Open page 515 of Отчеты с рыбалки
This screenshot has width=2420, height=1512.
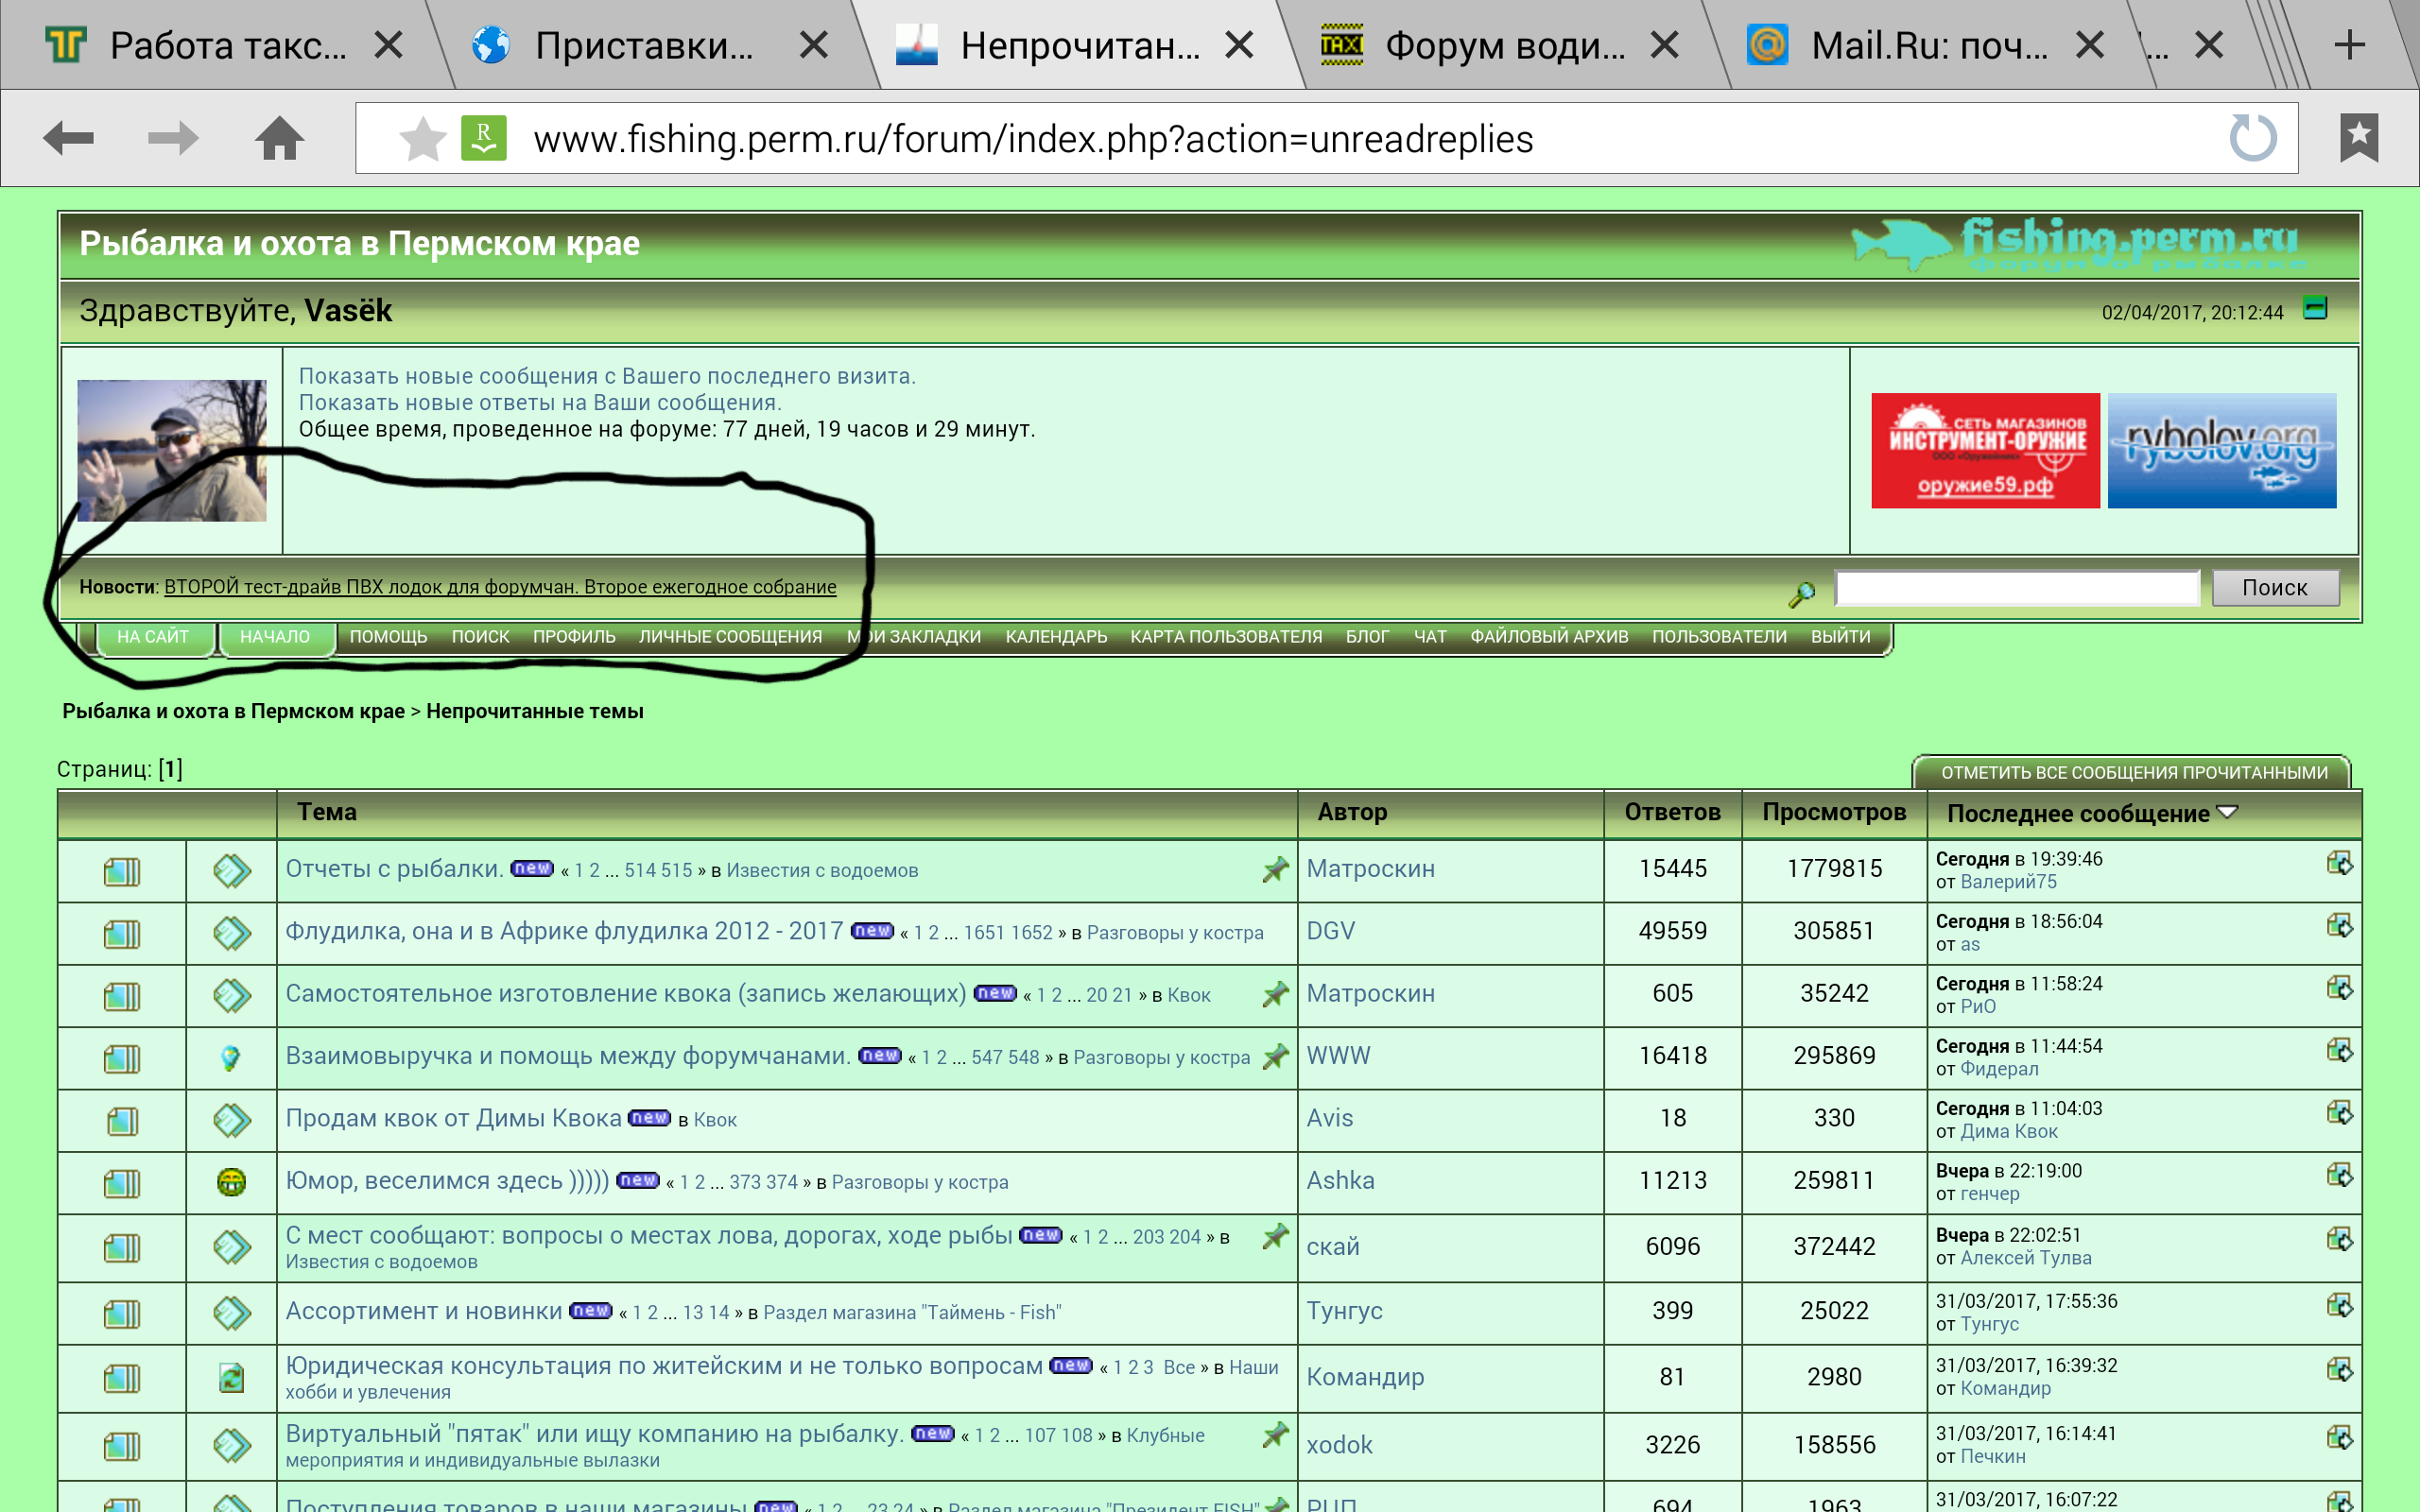(x=676, y=870)
